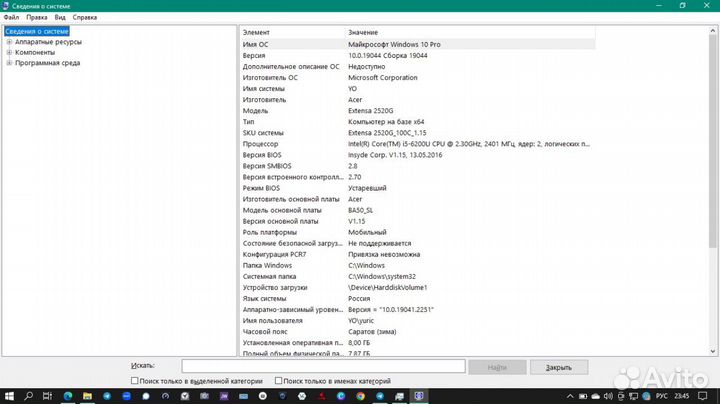Select the 'Имя пользователя' row
This screenshot has height=404, width=720.
click(x=417, y=320)
